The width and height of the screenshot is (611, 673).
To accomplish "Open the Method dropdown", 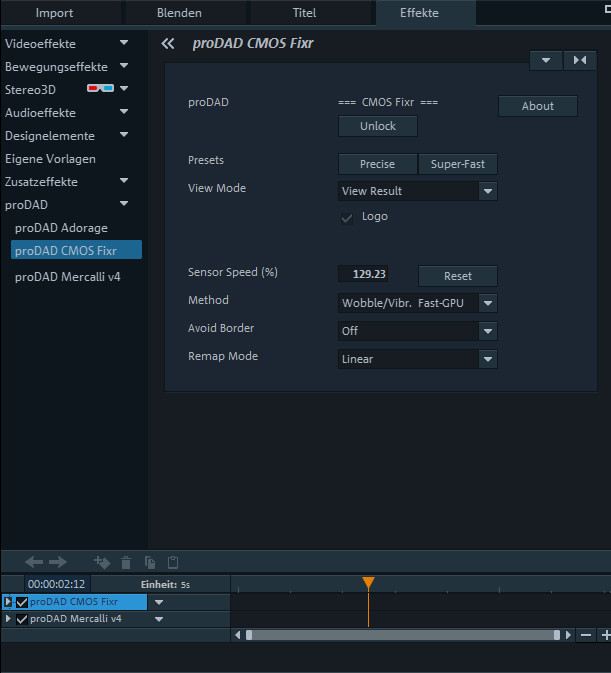I will [x=488, y=303].
